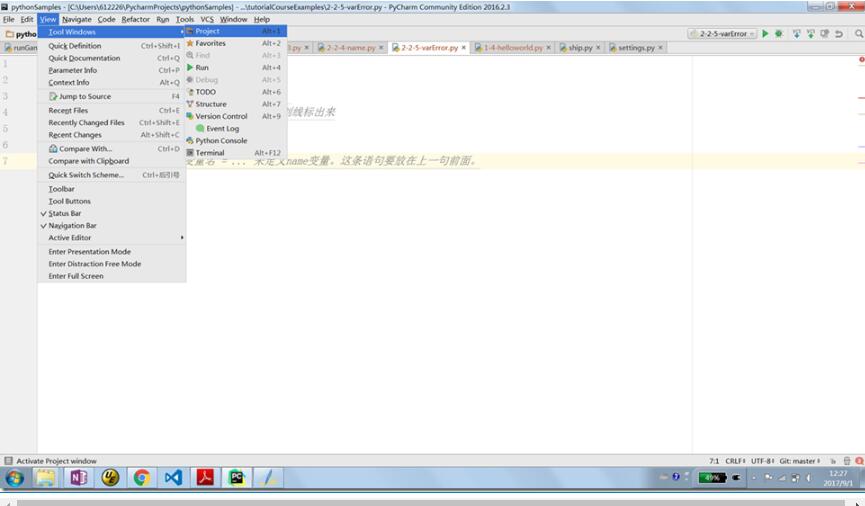Close the 2-2-5-varError.py tab
Image resolution: width=865 pixels, height=506 pixels.
[x=463, y=47]
